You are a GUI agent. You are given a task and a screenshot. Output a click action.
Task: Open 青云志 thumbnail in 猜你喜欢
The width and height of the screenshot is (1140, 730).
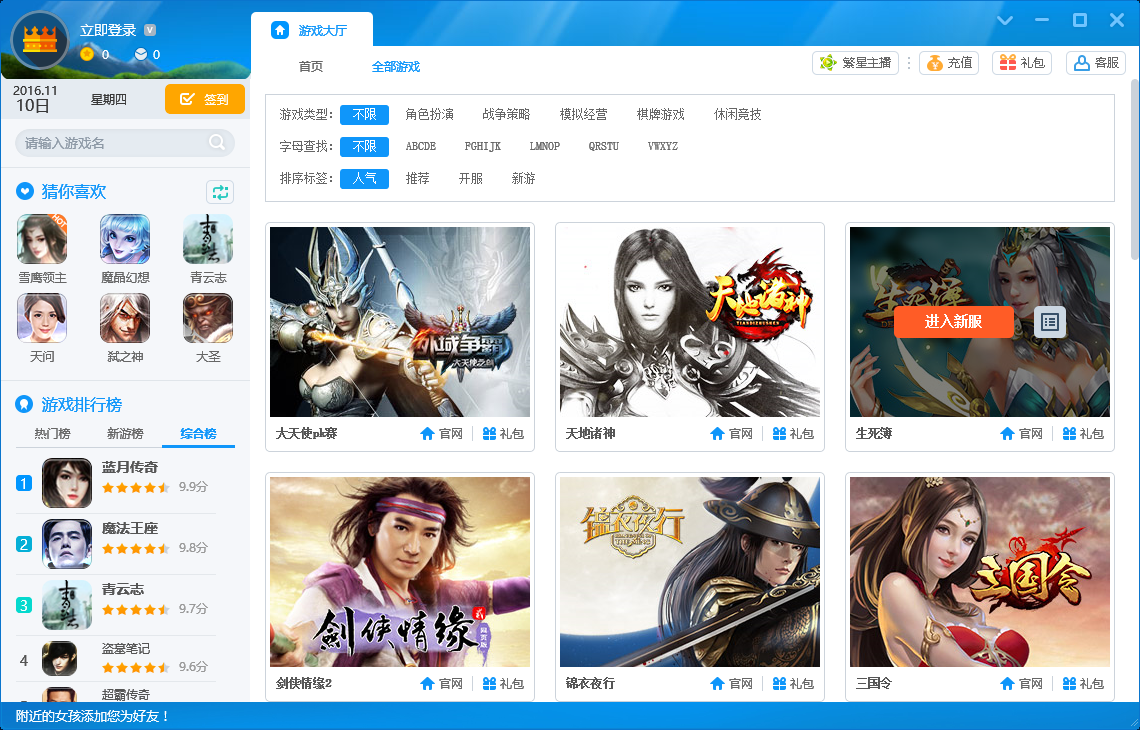click(207, 238)
